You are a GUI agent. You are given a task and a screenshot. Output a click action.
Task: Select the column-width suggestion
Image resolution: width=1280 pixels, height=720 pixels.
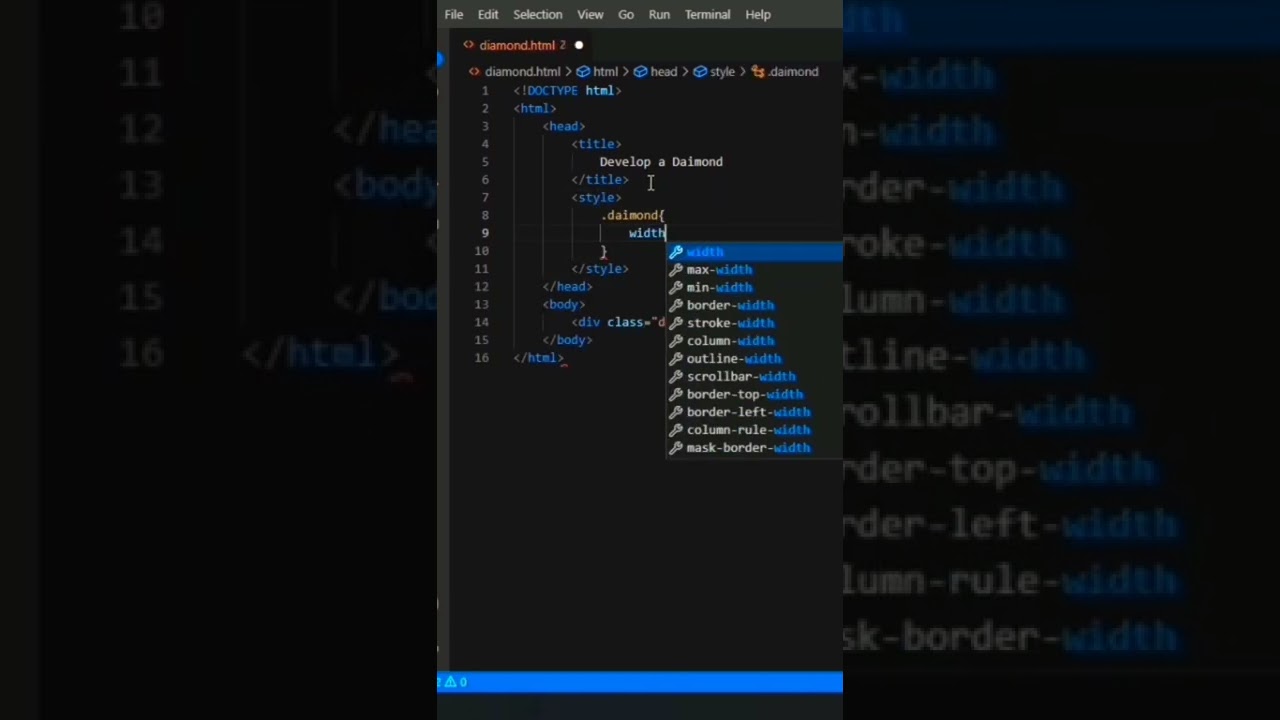coord(756,341)
